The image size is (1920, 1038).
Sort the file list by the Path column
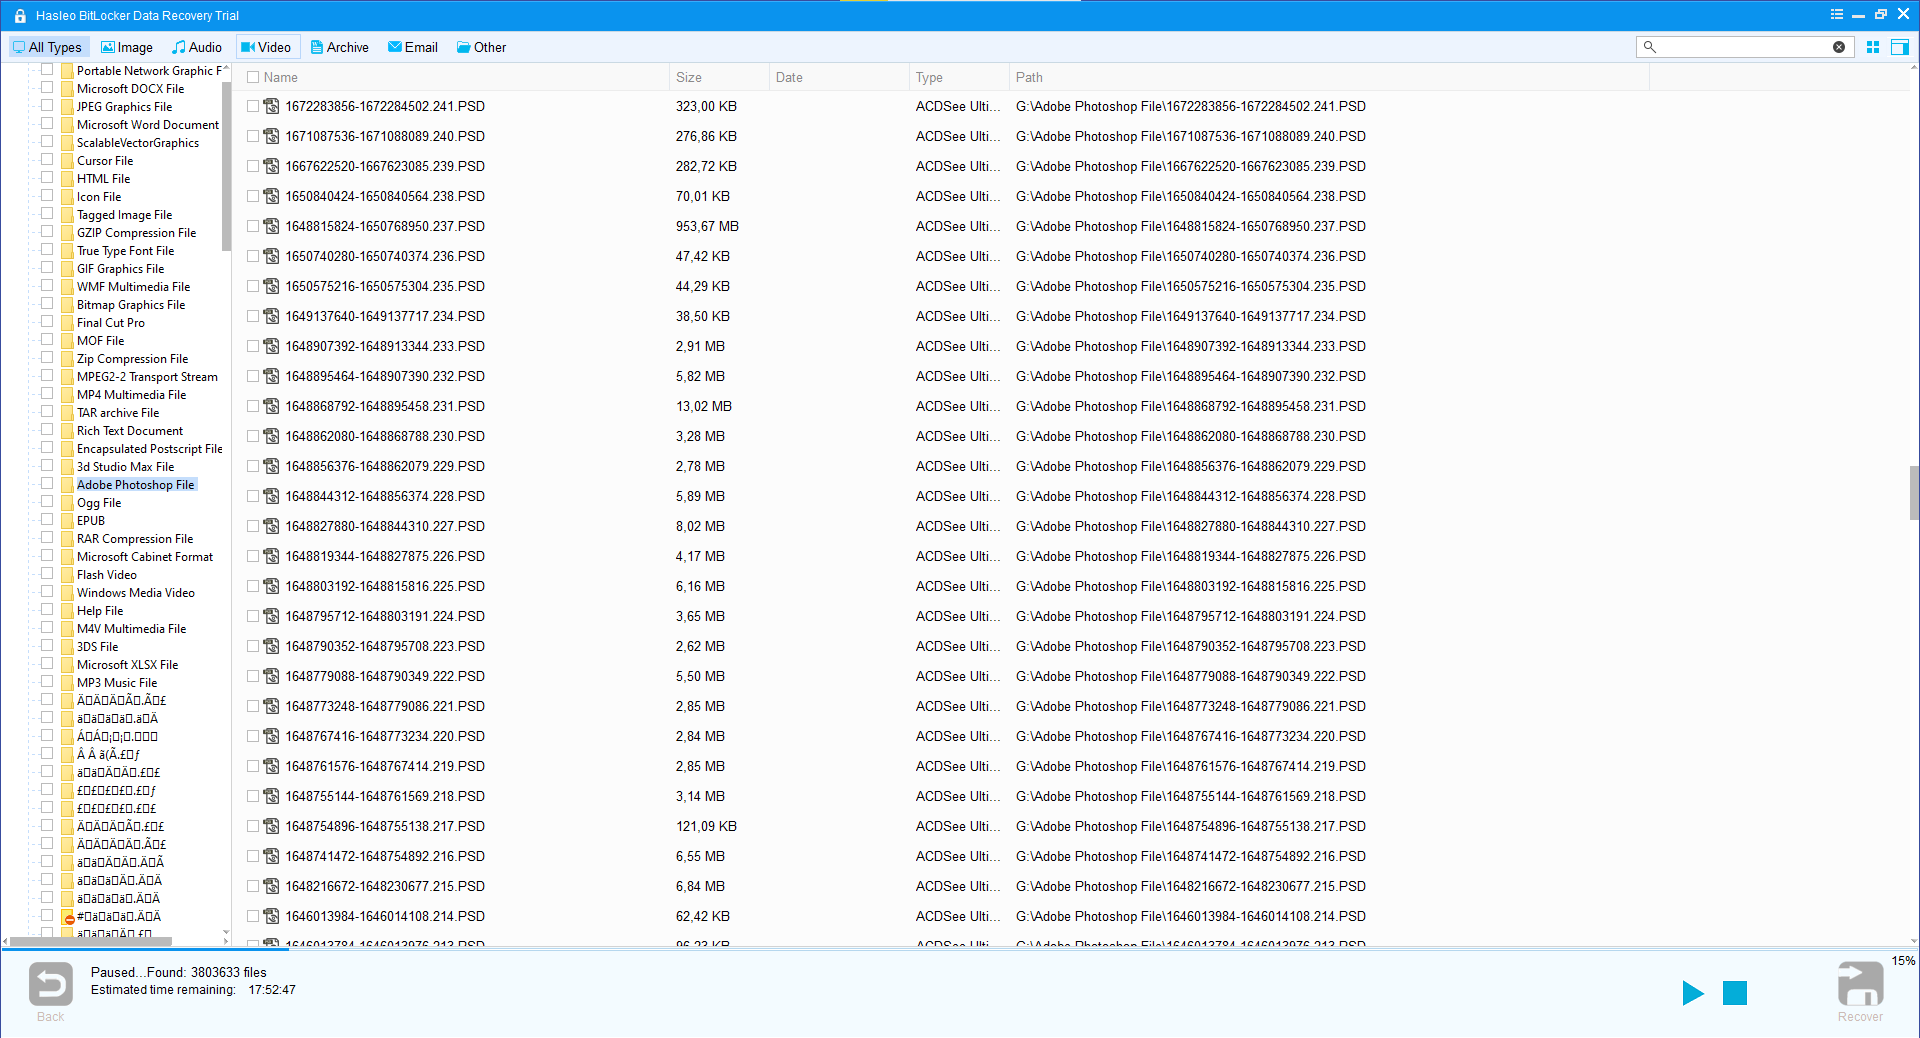coord(1330,77)
